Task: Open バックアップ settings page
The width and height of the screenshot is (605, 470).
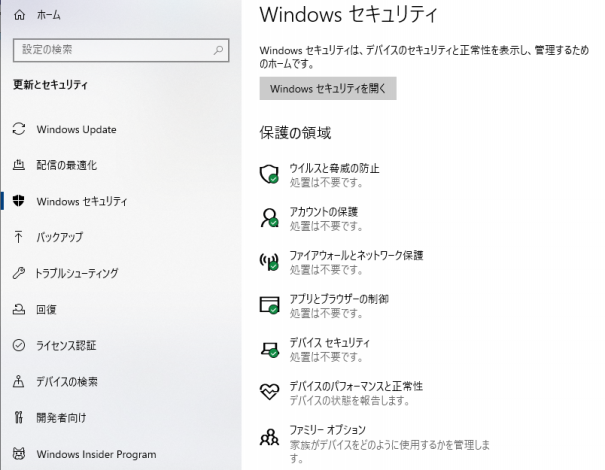Action: pos(60,237)
